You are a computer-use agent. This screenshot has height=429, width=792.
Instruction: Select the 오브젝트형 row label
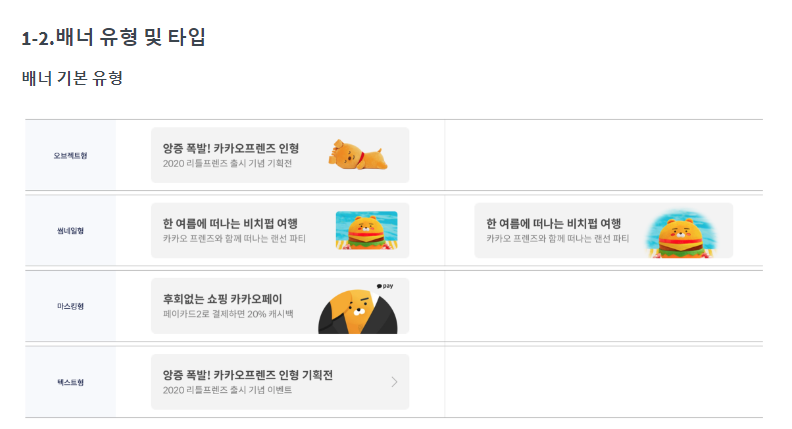(70, 156)
